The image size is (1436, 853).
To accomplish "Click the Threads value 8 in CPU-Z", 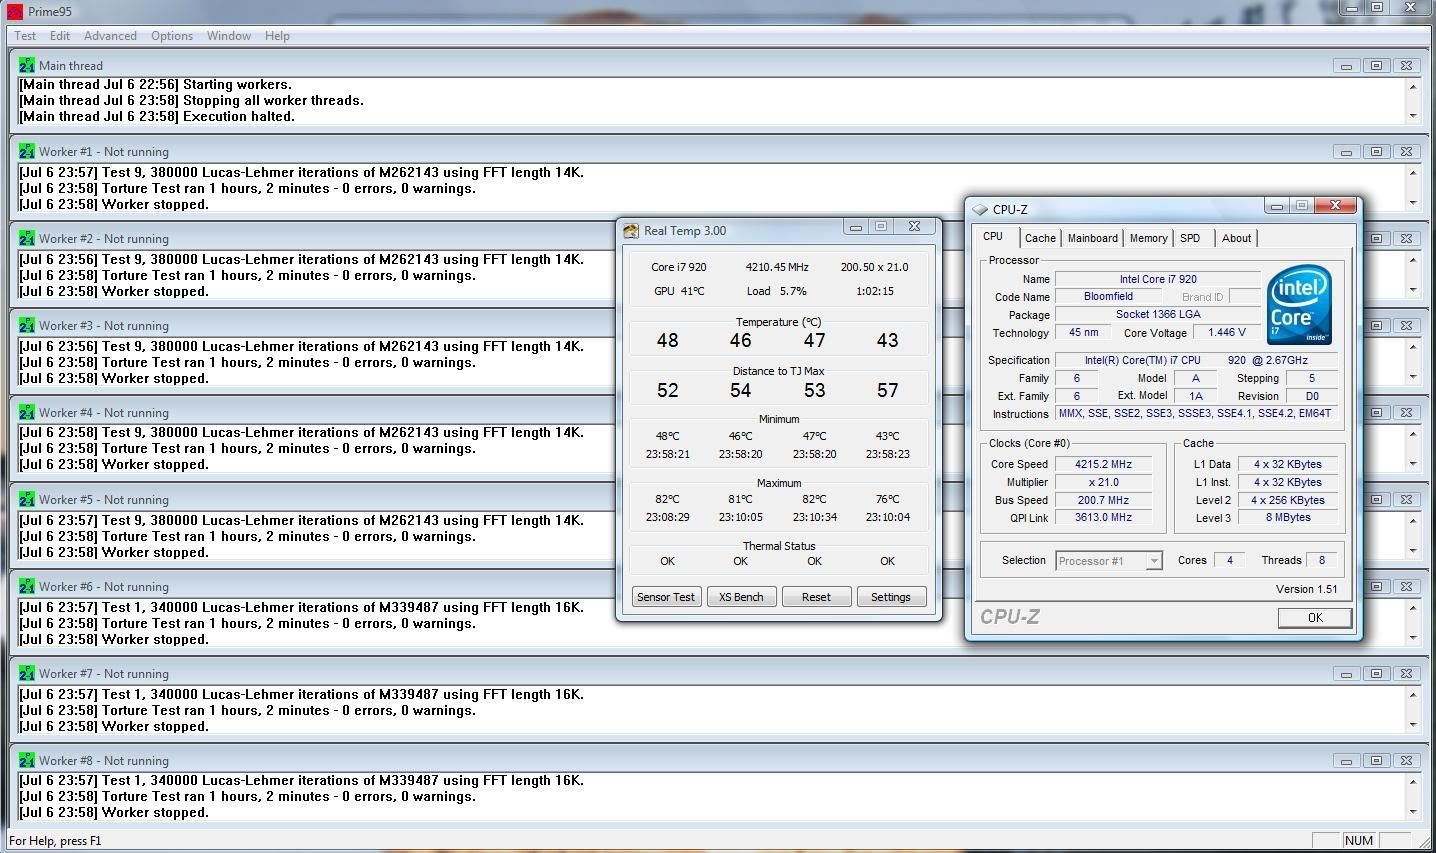I will coord(1322,560).
